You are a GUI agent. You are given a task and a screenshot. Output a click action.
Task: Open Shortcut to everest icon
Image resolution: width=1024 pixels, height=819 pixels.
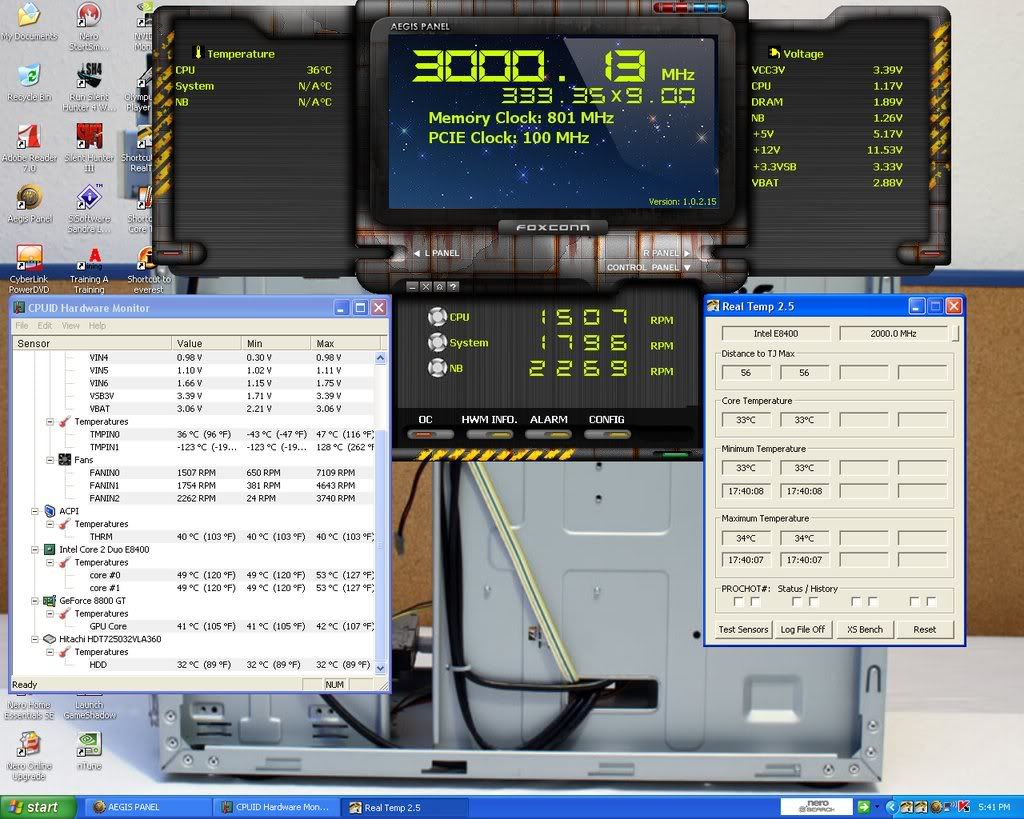click(x=148, y=270)
